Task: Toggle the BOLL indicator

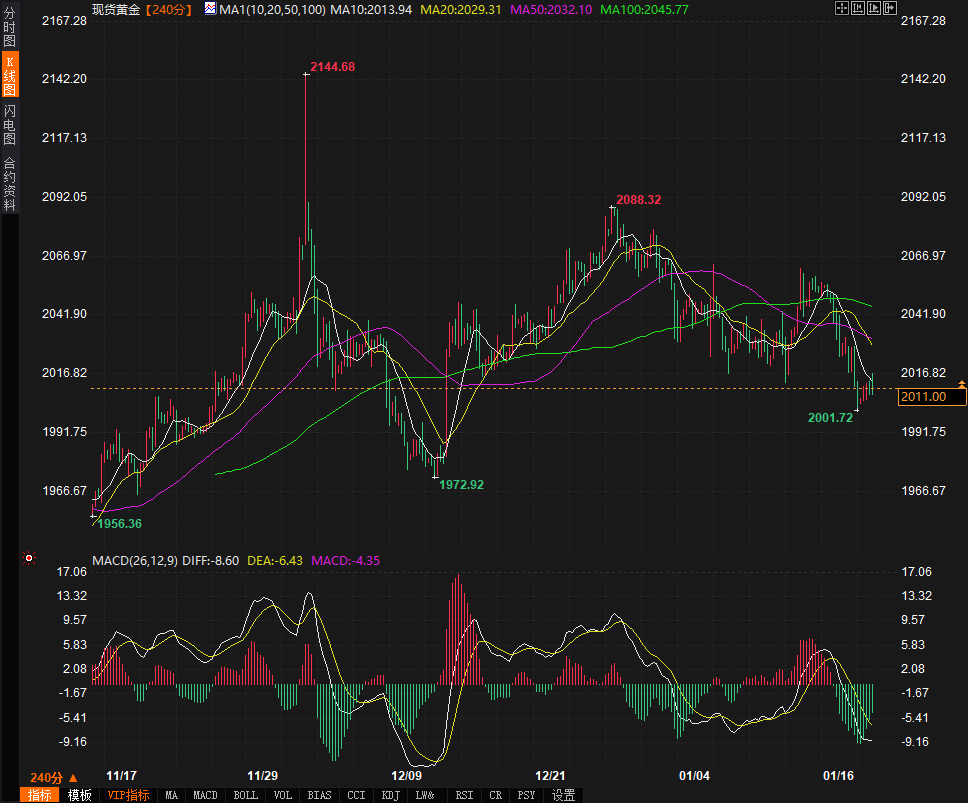Action: [x=244, y=795]
